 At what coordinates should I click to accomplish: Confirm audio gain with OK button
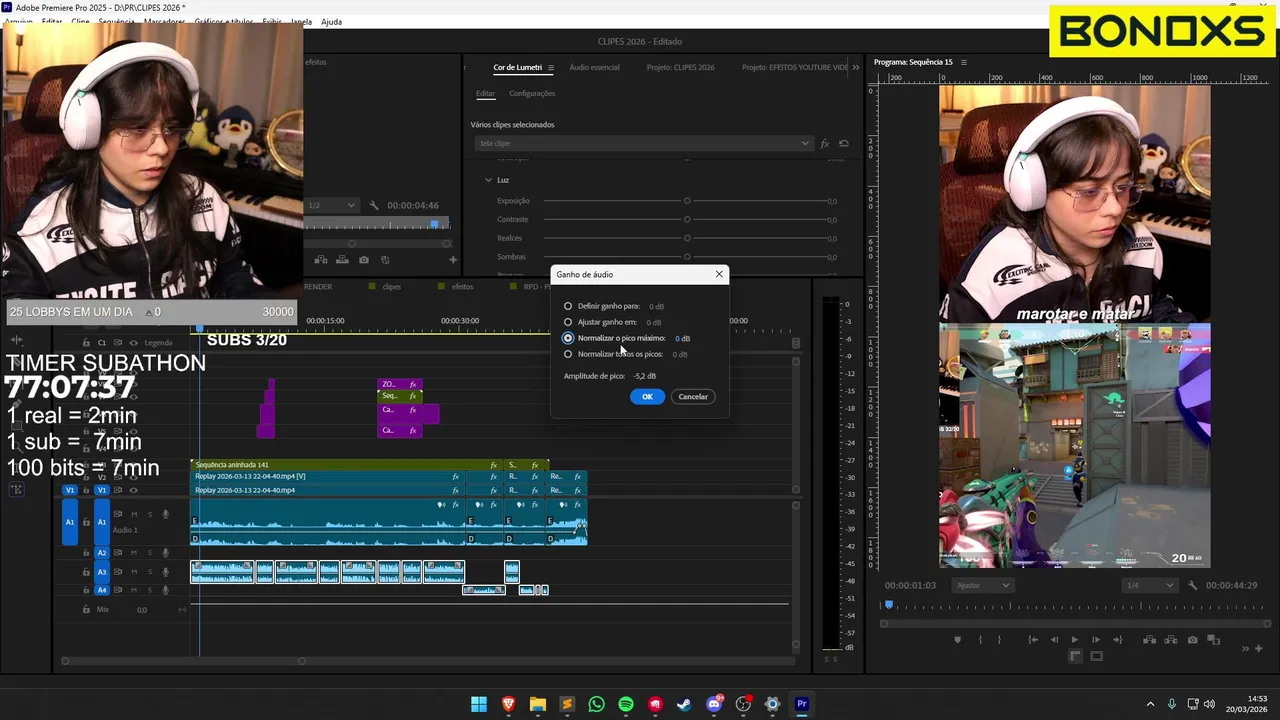647,397
